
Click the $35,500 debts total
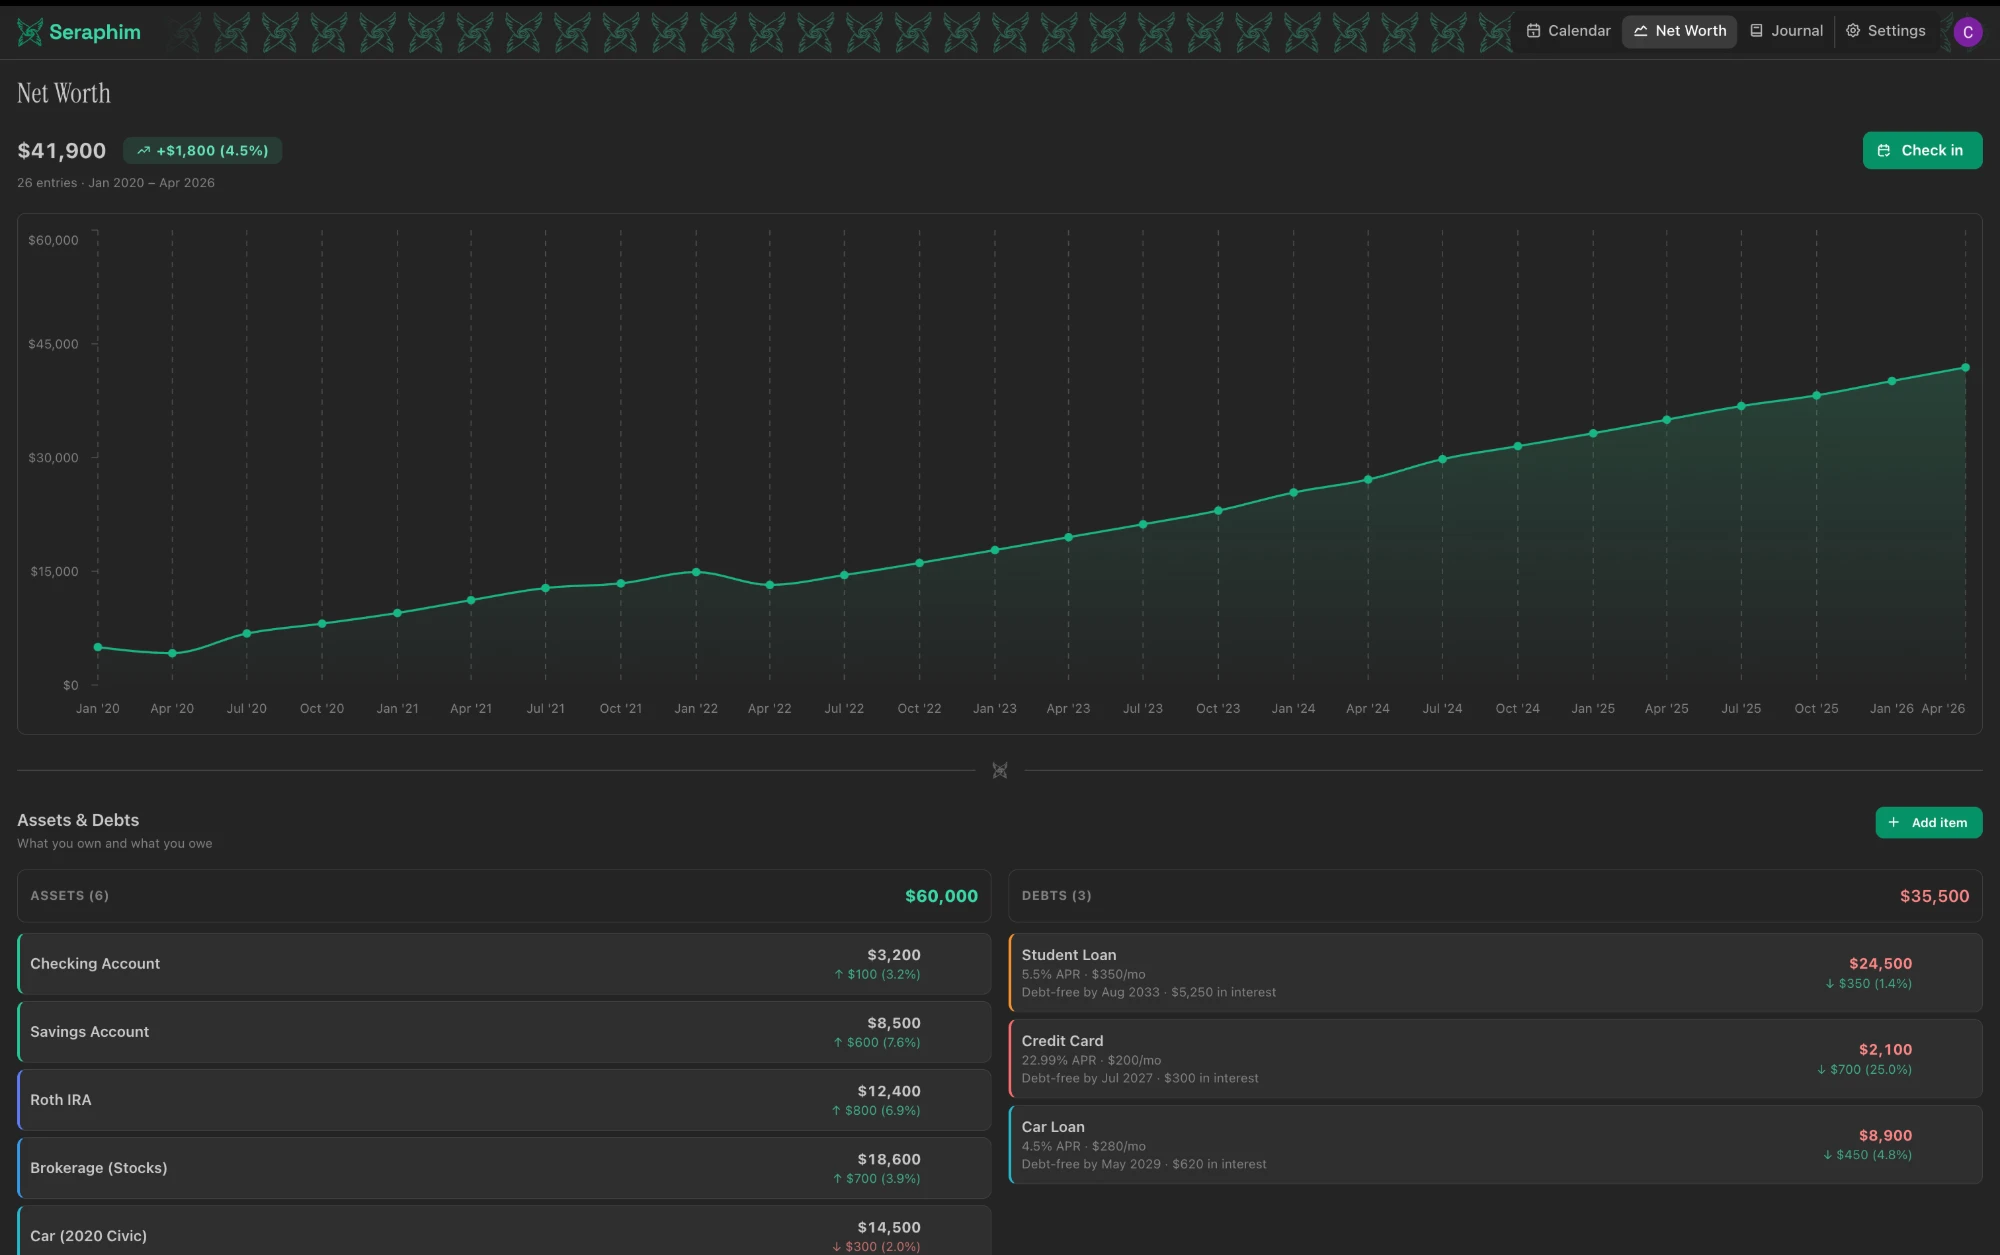[x=1934, y=896]
